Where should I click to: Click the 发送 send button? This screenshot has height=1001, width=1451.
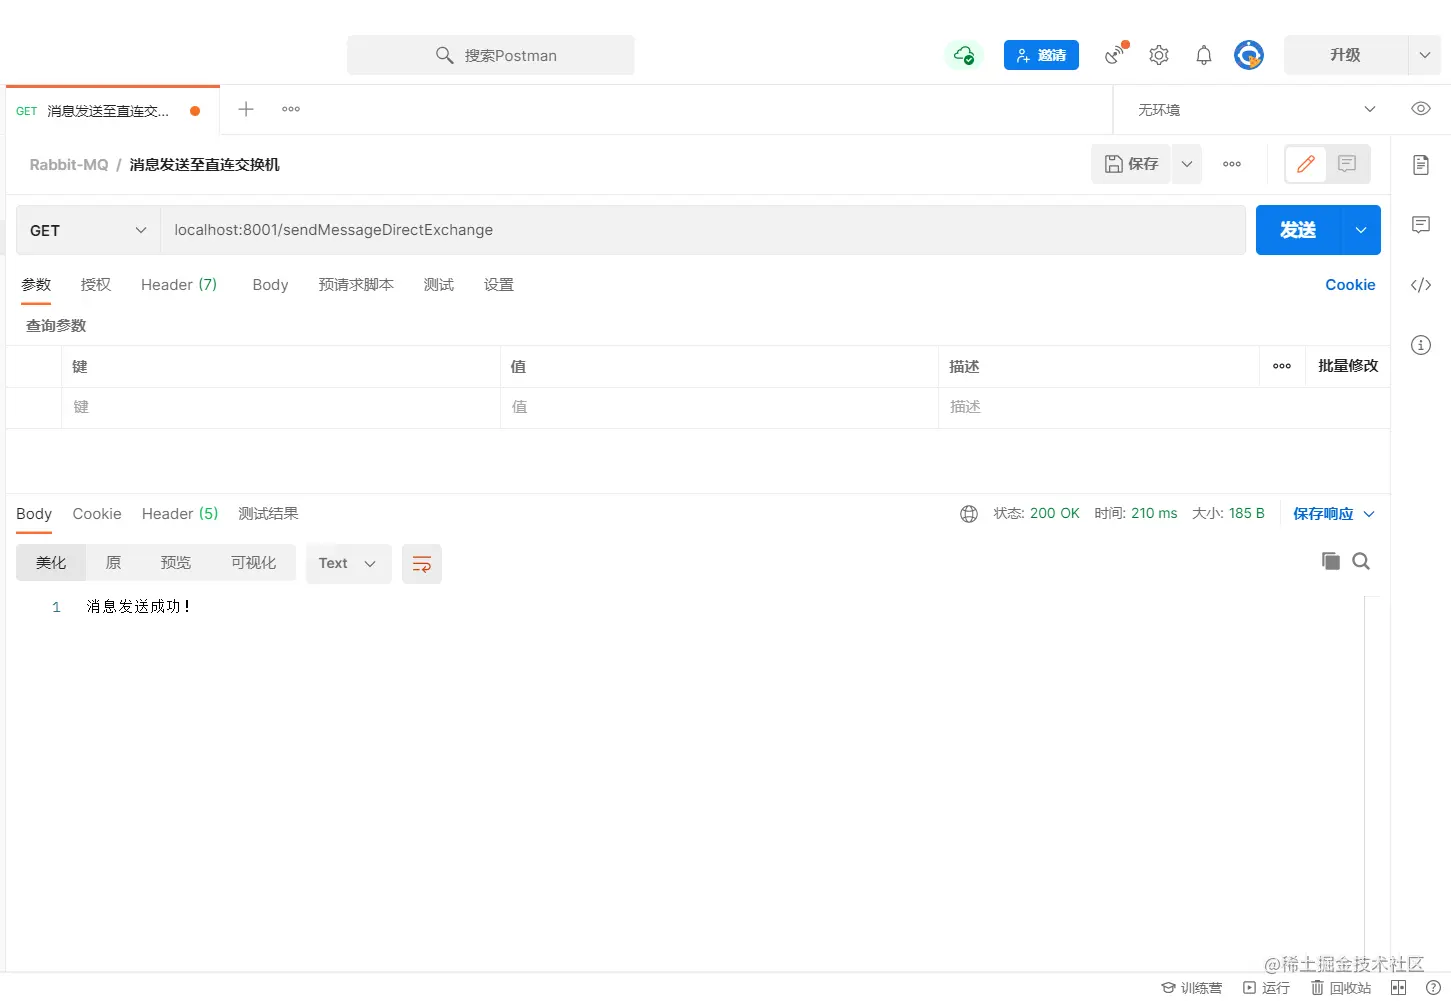(1298, 230)
